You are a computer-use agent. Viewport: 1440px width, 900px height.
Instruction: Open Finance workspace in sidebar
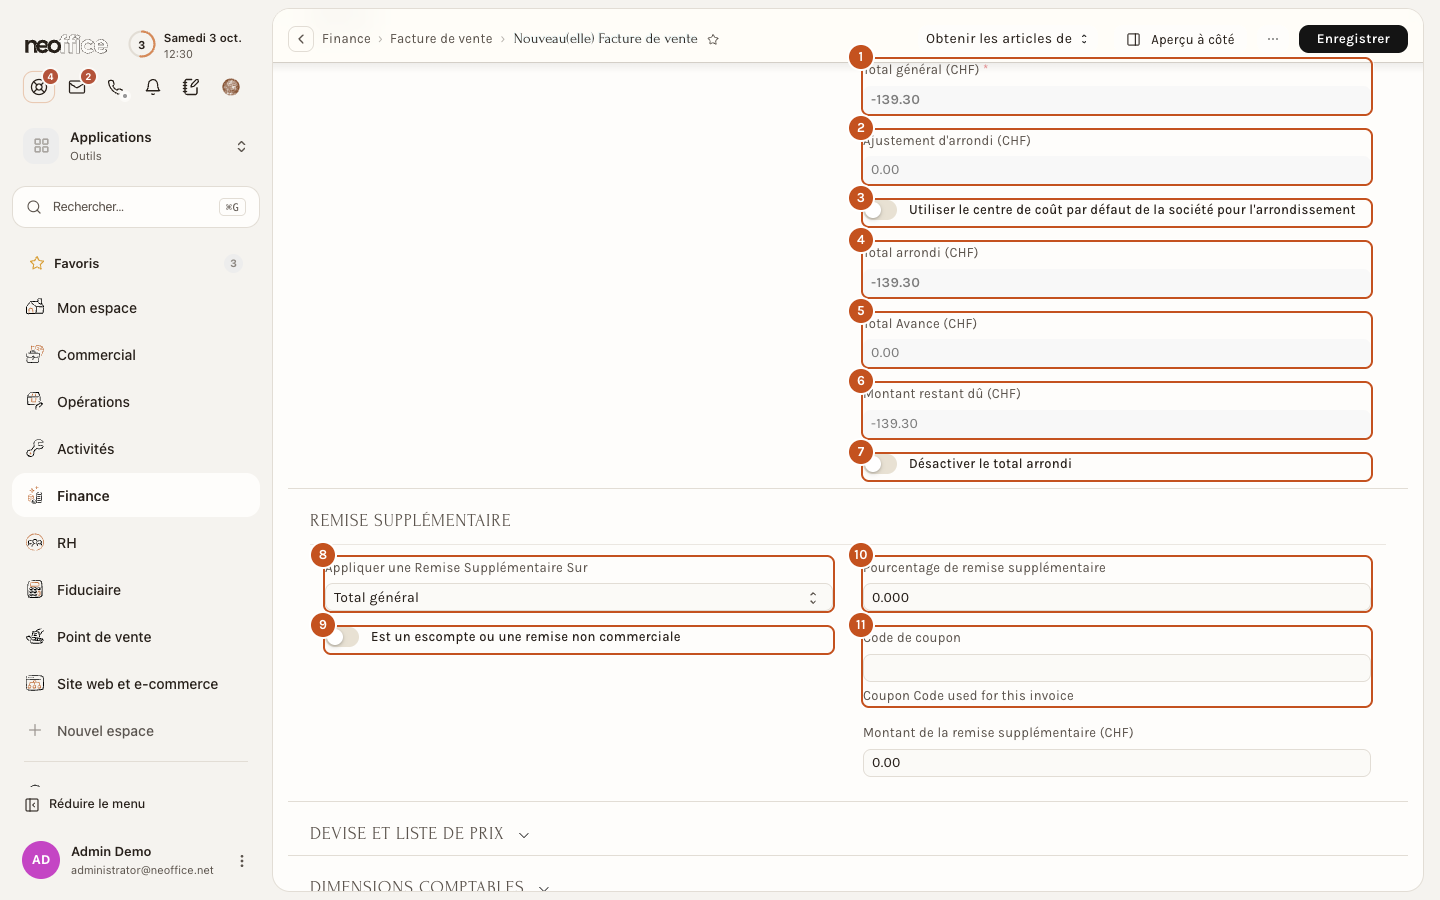click(x=136, y=495)
